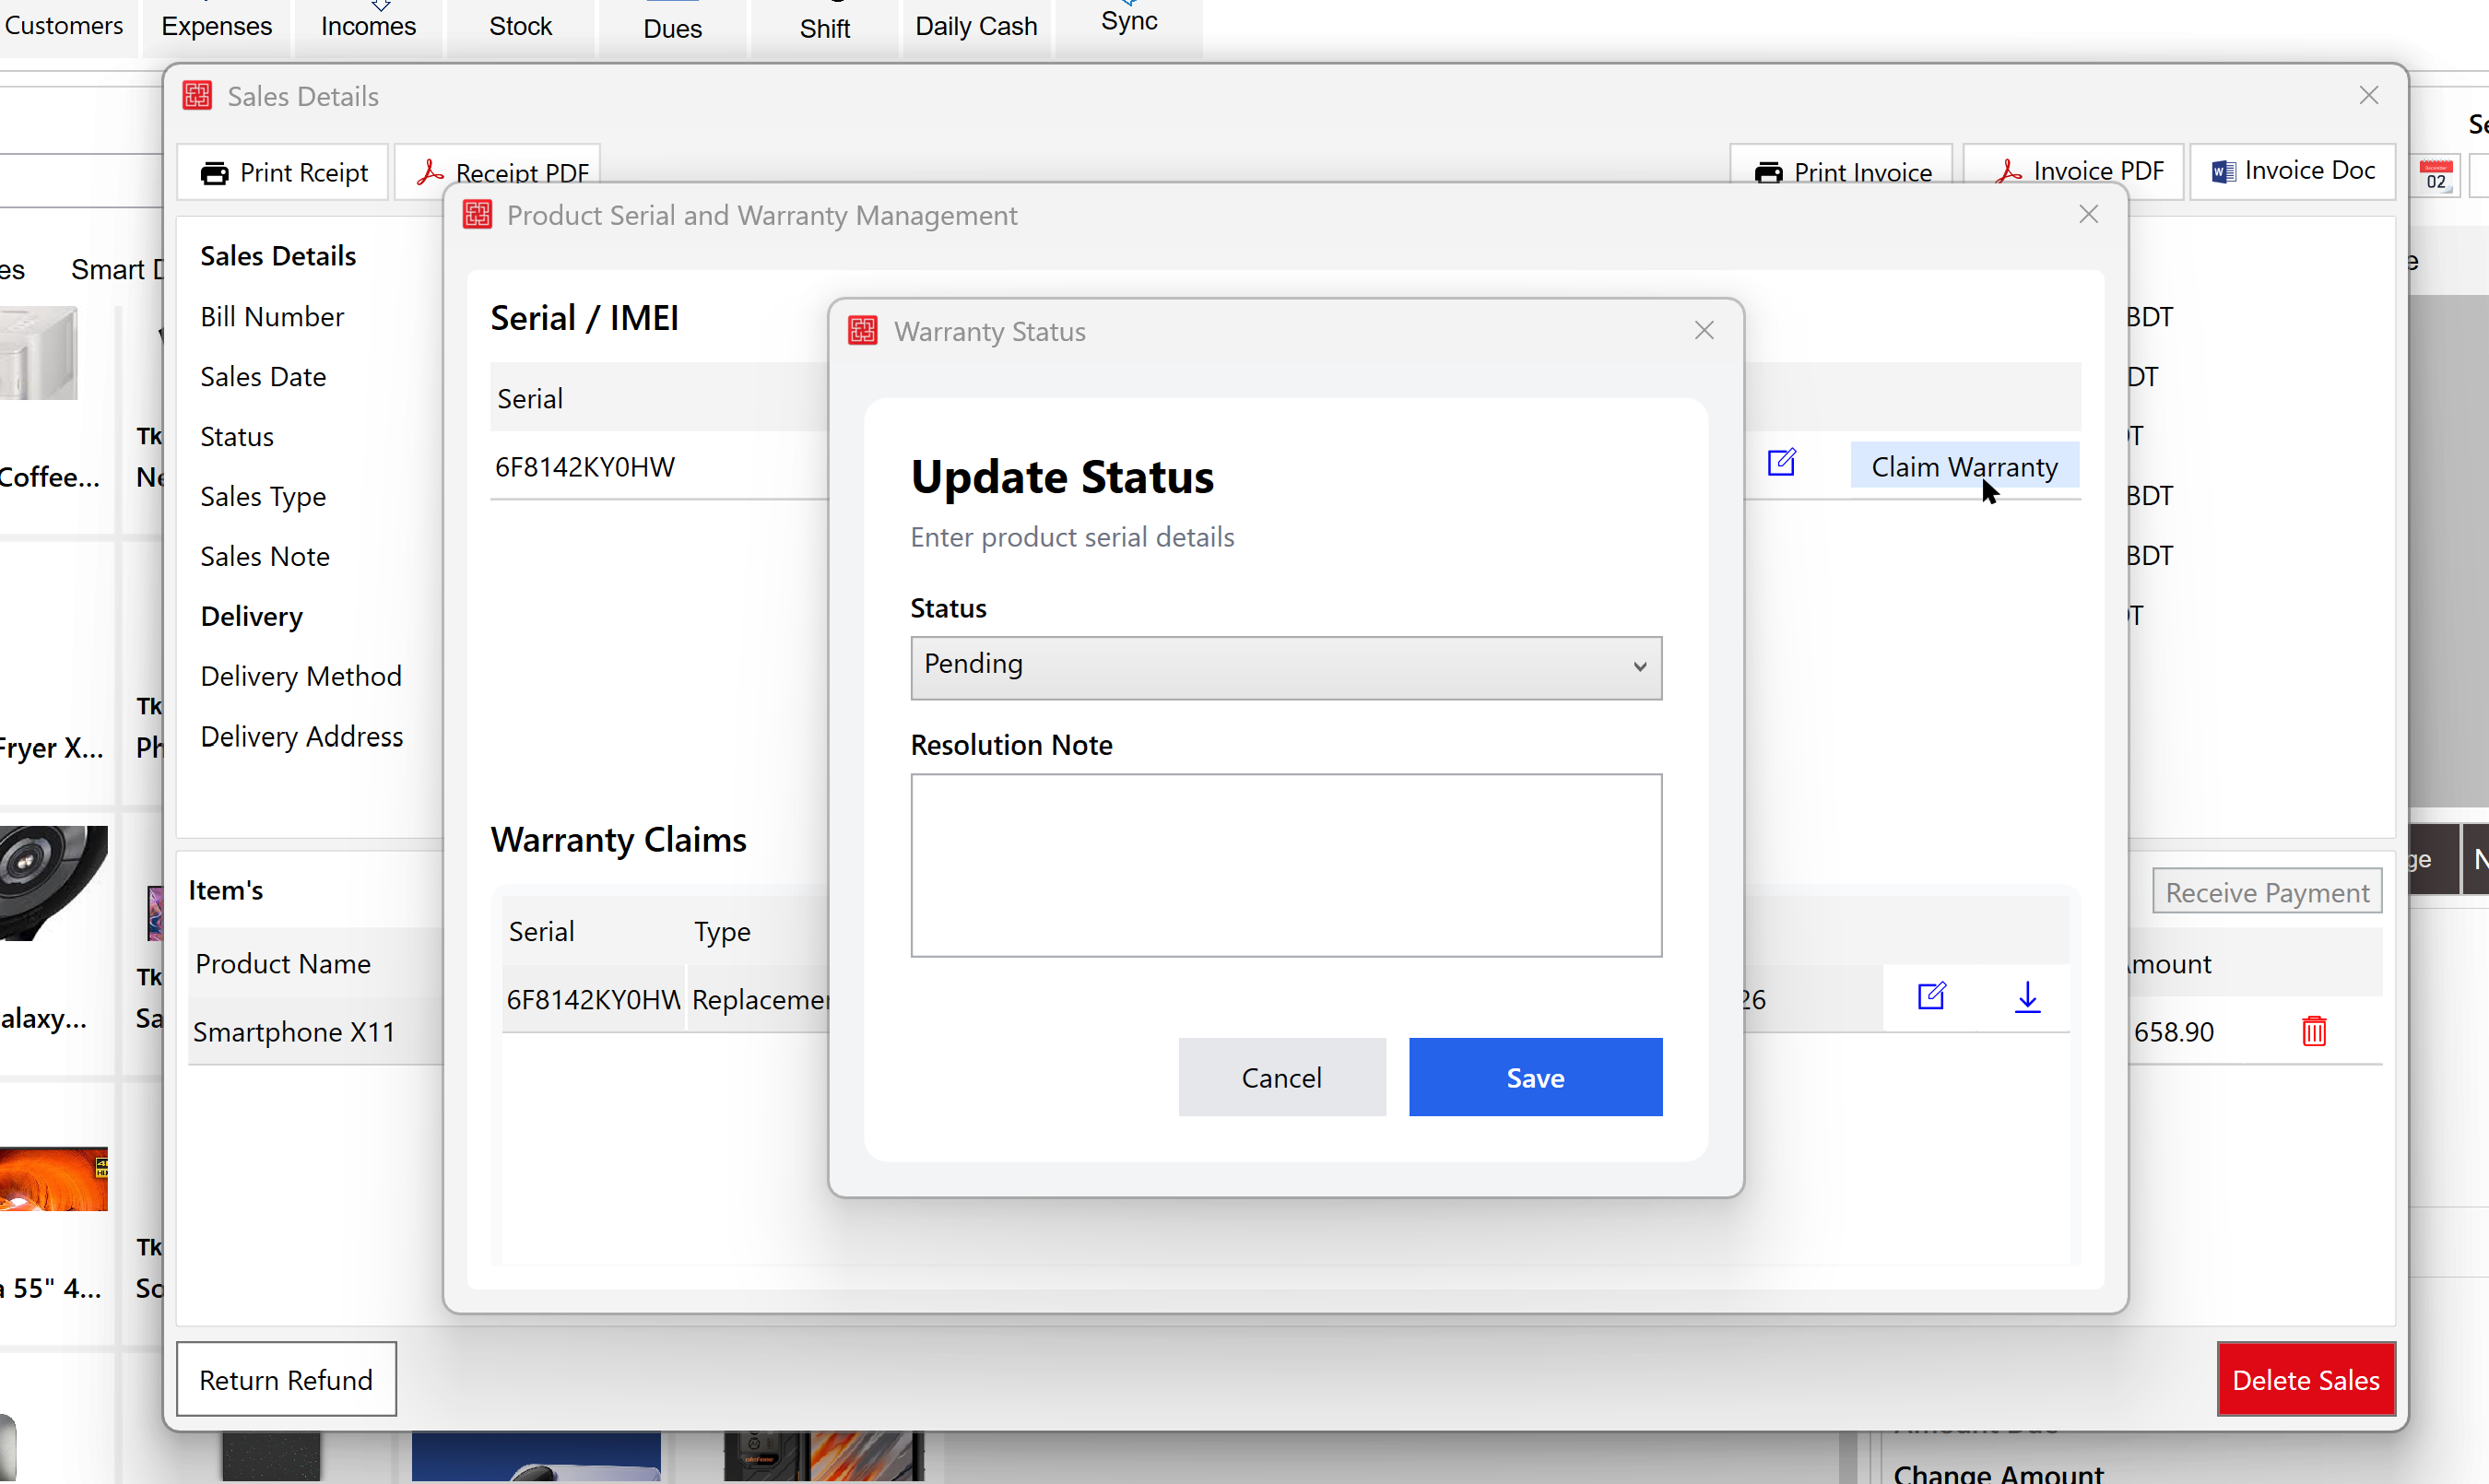Select the Coffee product thumbnail in background
The image size is (2489, 1484).
pyautogui.click(x=38, y=353)
